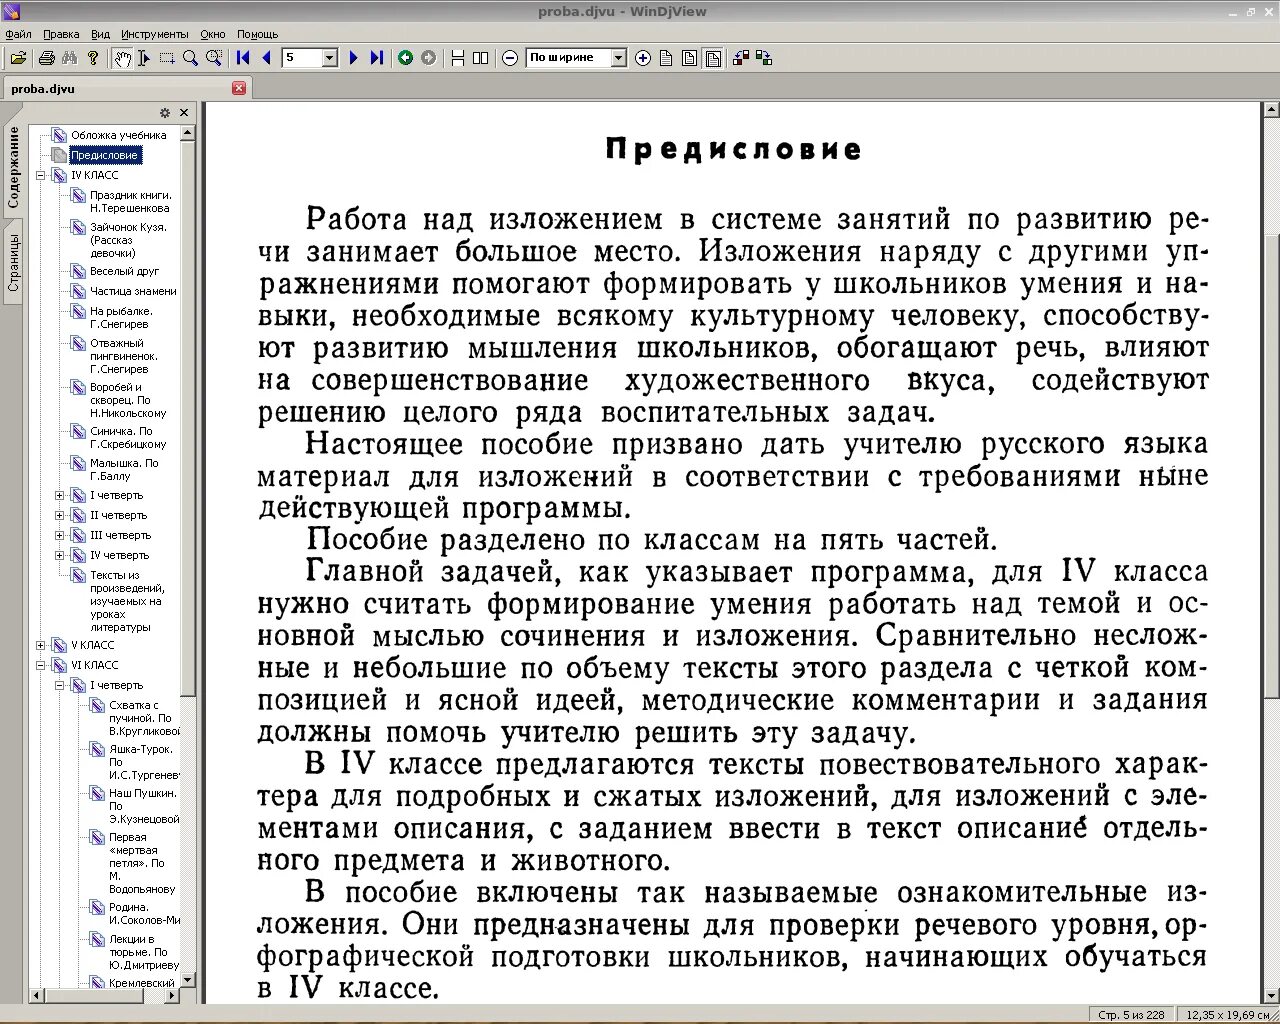
Task: Expand the 'I четверть' node under IV КЛАСС
Action: [60, 495]
